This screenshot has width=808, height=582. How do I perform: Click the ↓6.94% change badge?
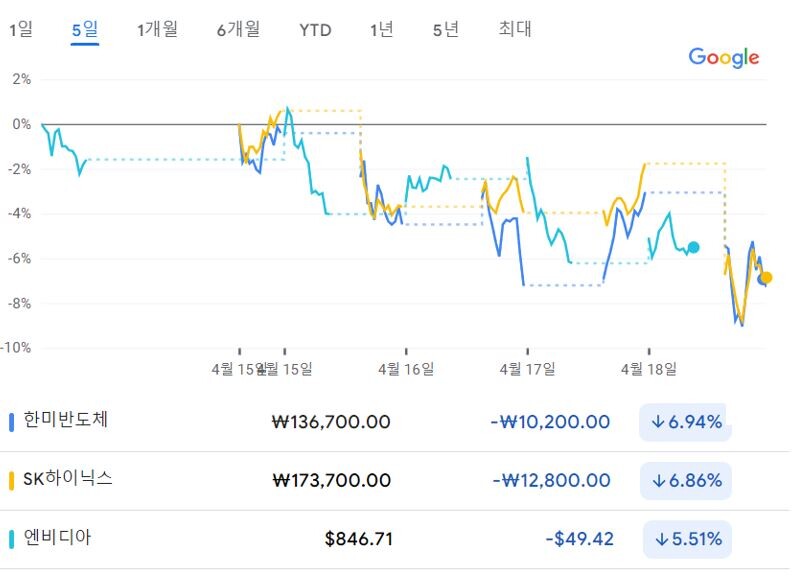pos(685,422)
